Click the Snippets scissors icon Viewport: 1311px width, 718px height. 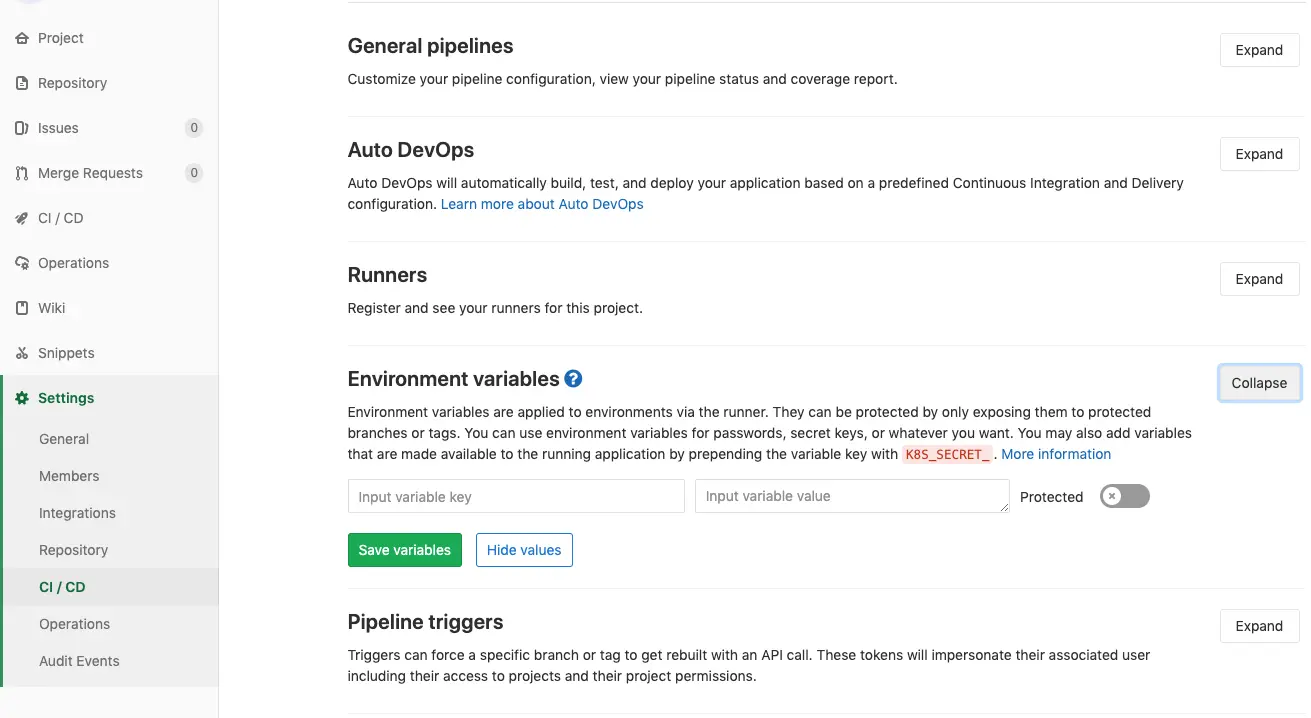pyautogui.click(x=22, y=353)
